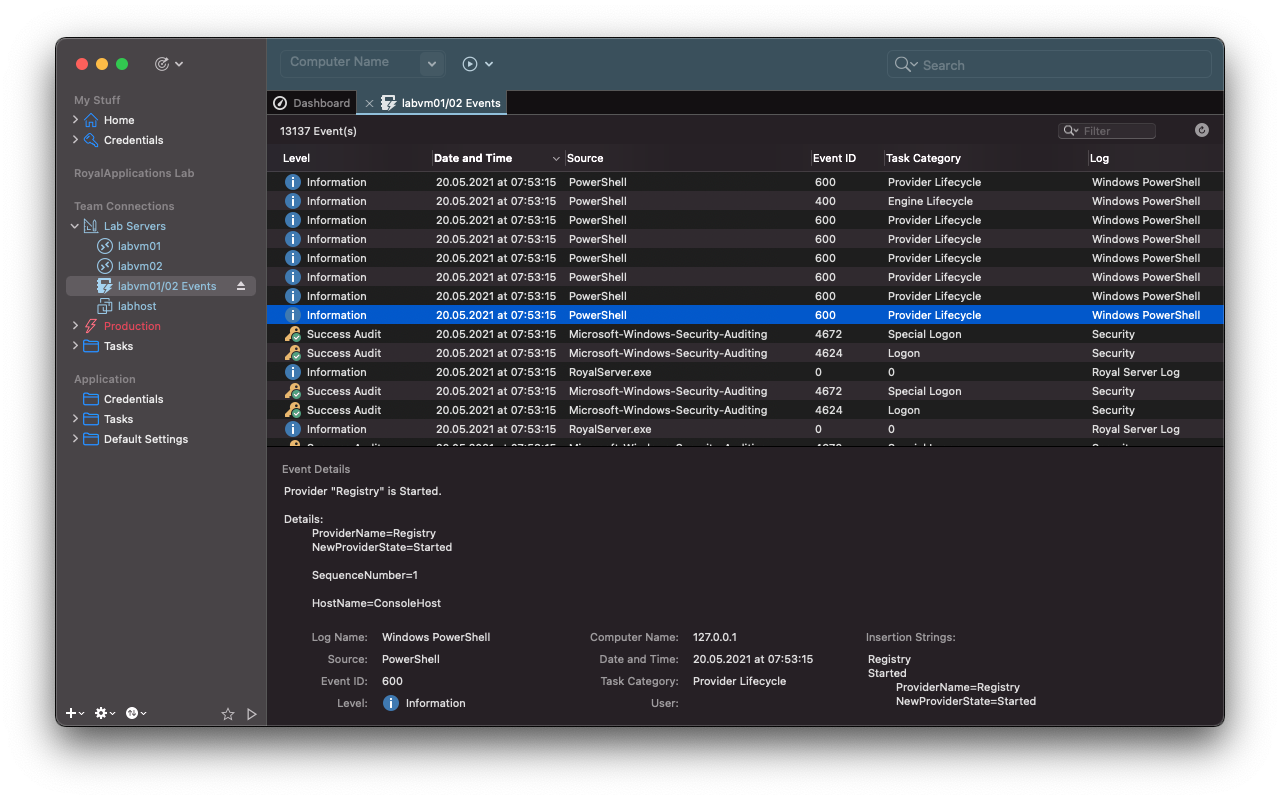
Task: Collapse the Lab Servers group
Action: 74,225
